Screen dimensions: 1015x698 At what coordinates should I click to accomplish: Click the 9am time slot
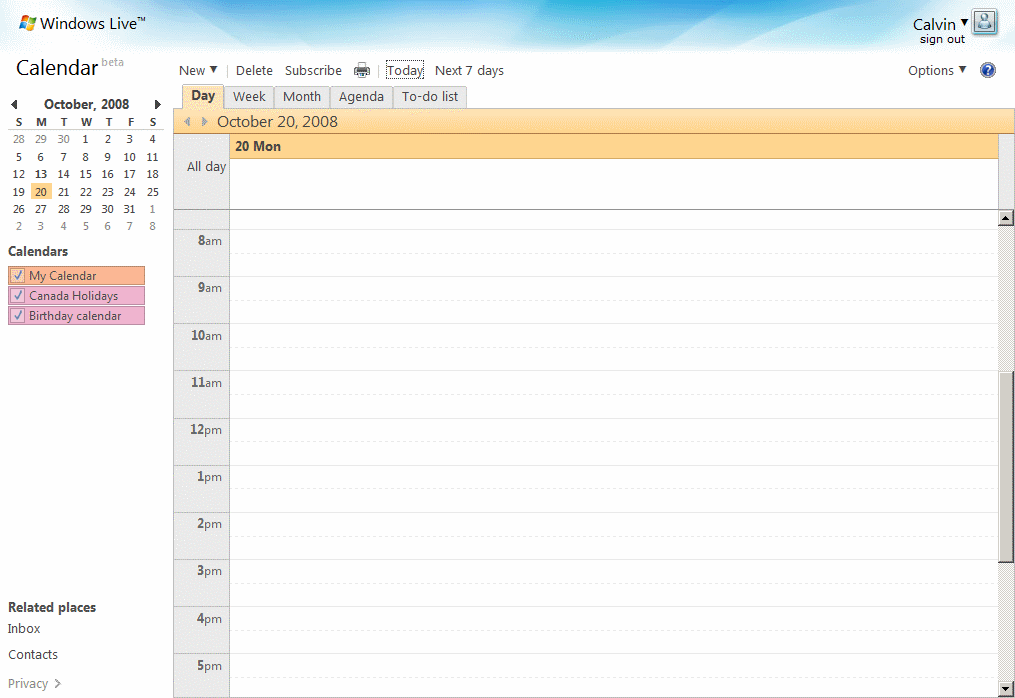point(613,300)
